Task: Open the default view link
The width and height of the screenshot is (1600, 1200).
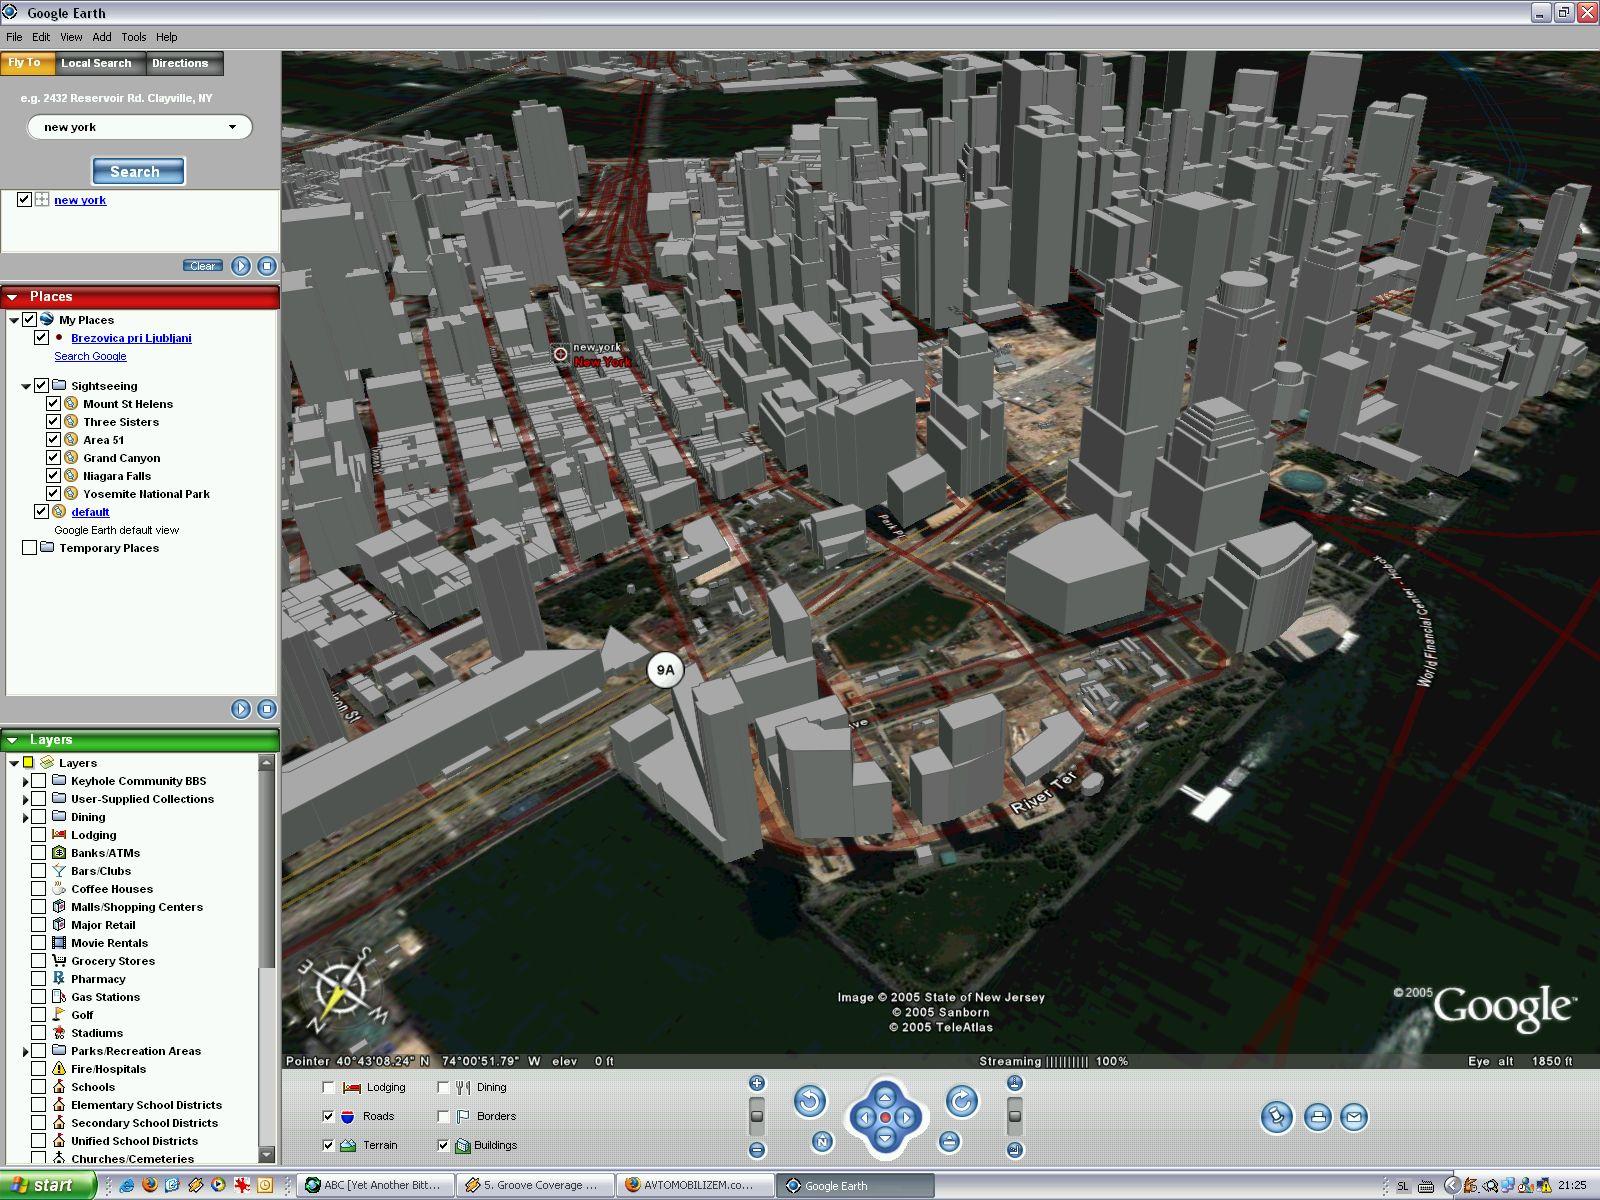Action: [90, 512]
